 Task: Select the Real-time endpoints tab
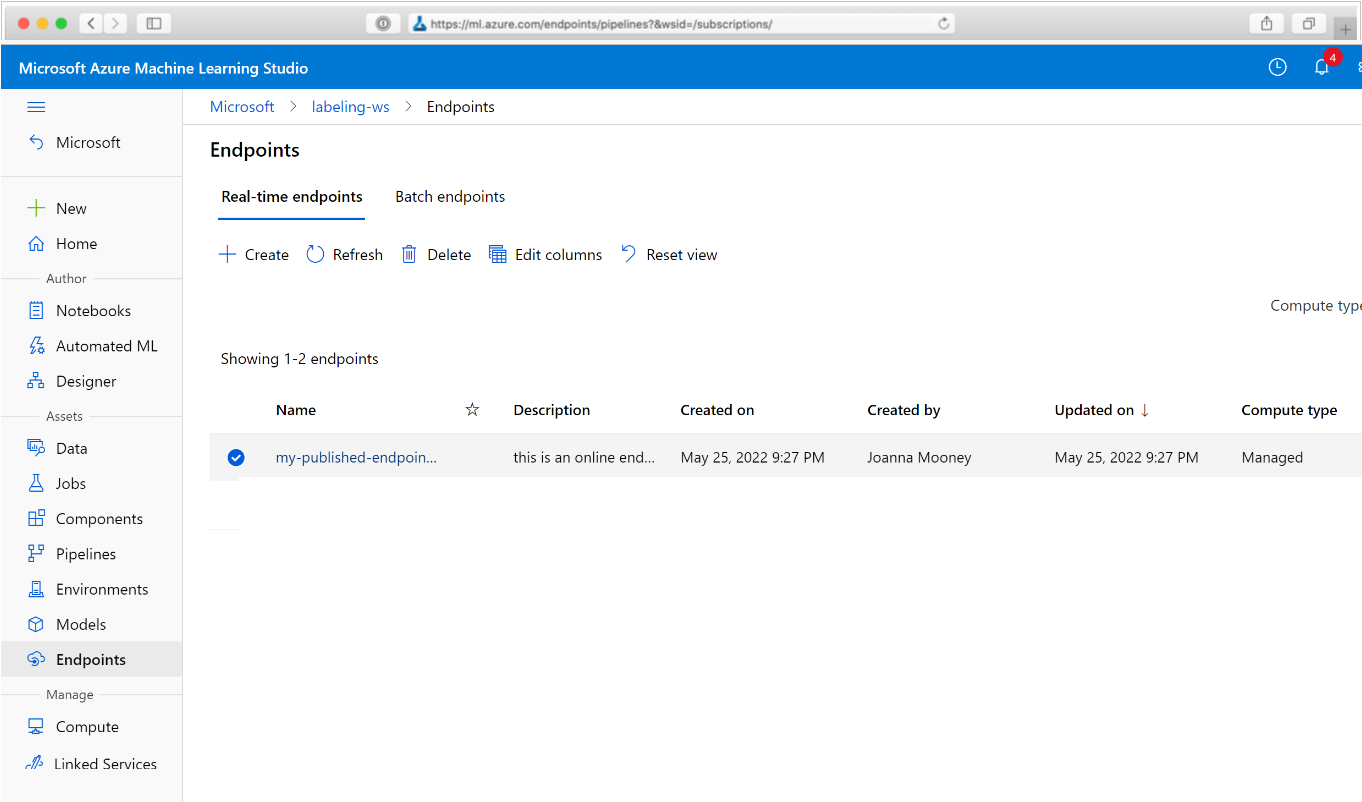(292, 197)
